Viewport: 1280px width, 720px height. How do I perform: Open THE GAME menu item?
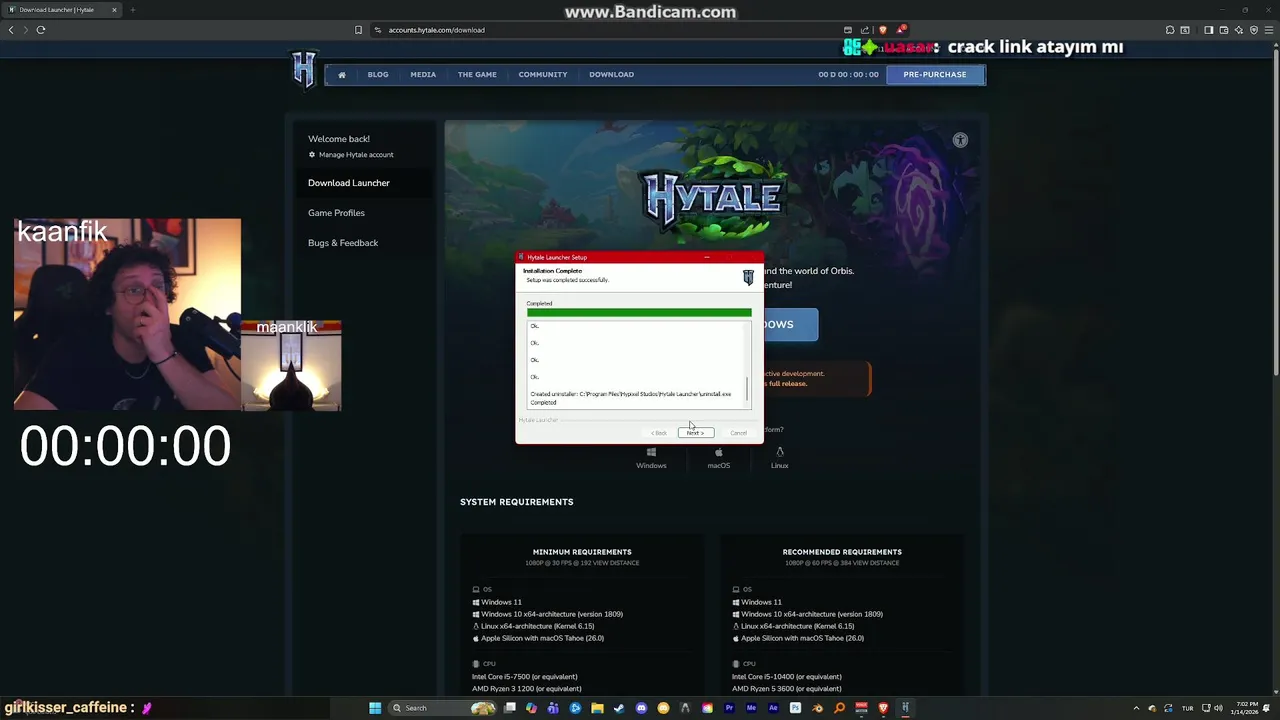tap(477, 74)
